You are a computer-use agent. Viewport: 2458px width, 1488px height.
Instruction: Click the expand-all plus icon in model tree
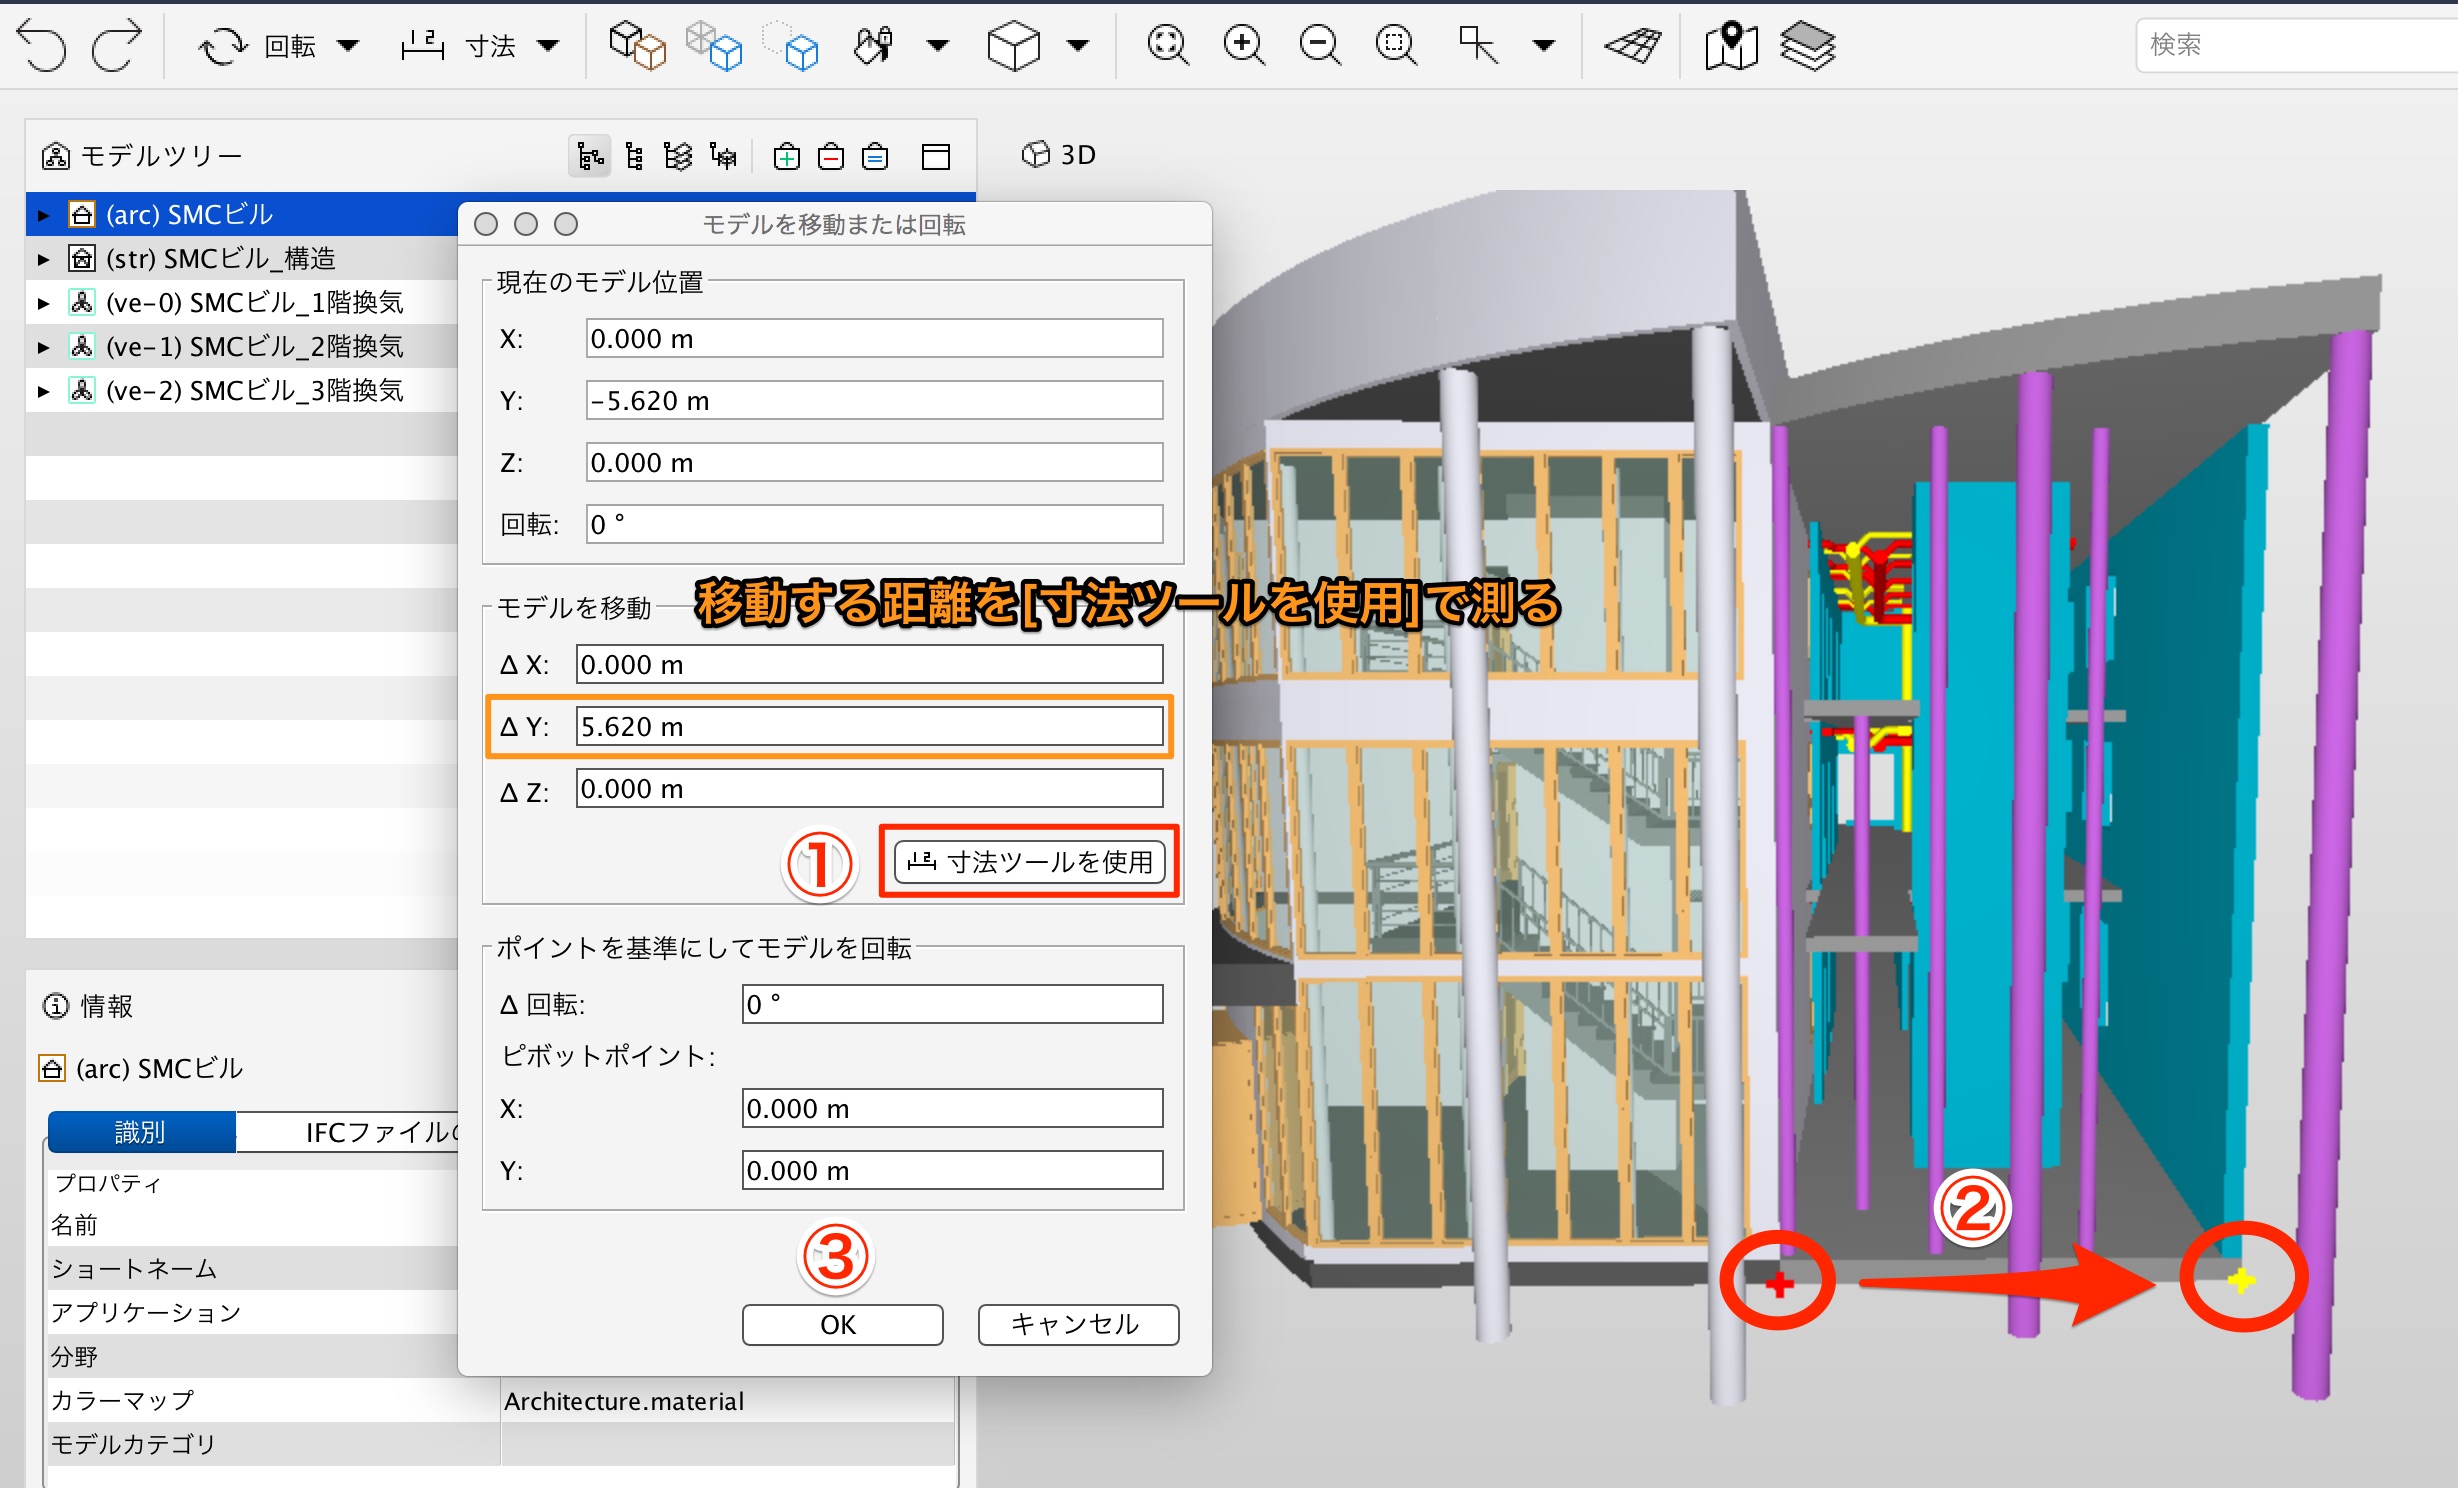(x=787, y=157)
